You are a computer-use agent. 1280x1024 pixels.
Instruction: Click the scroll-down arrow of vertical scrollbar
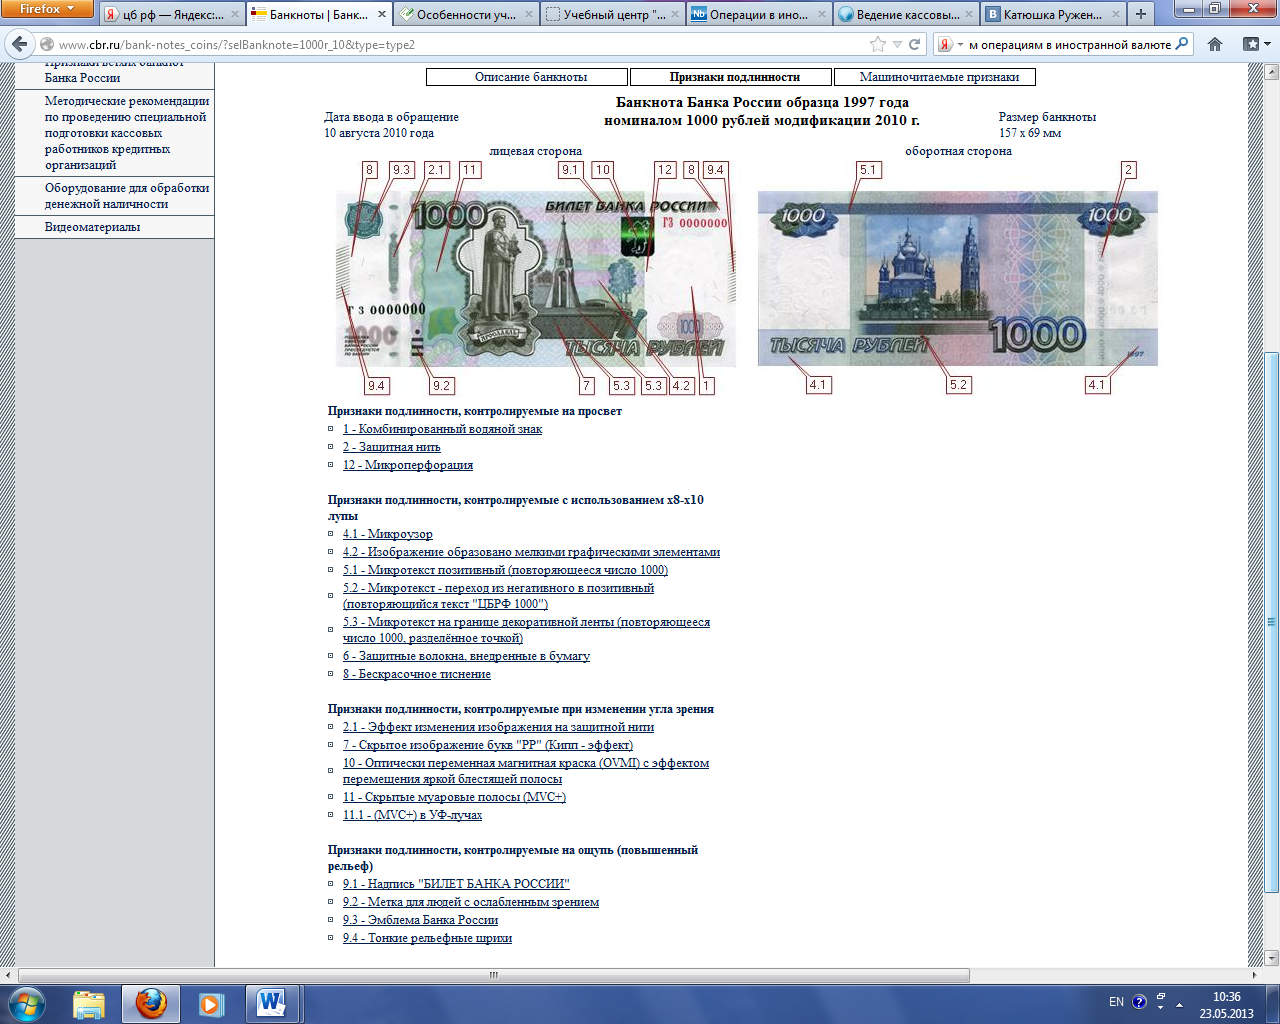(x=1271, y=959)
